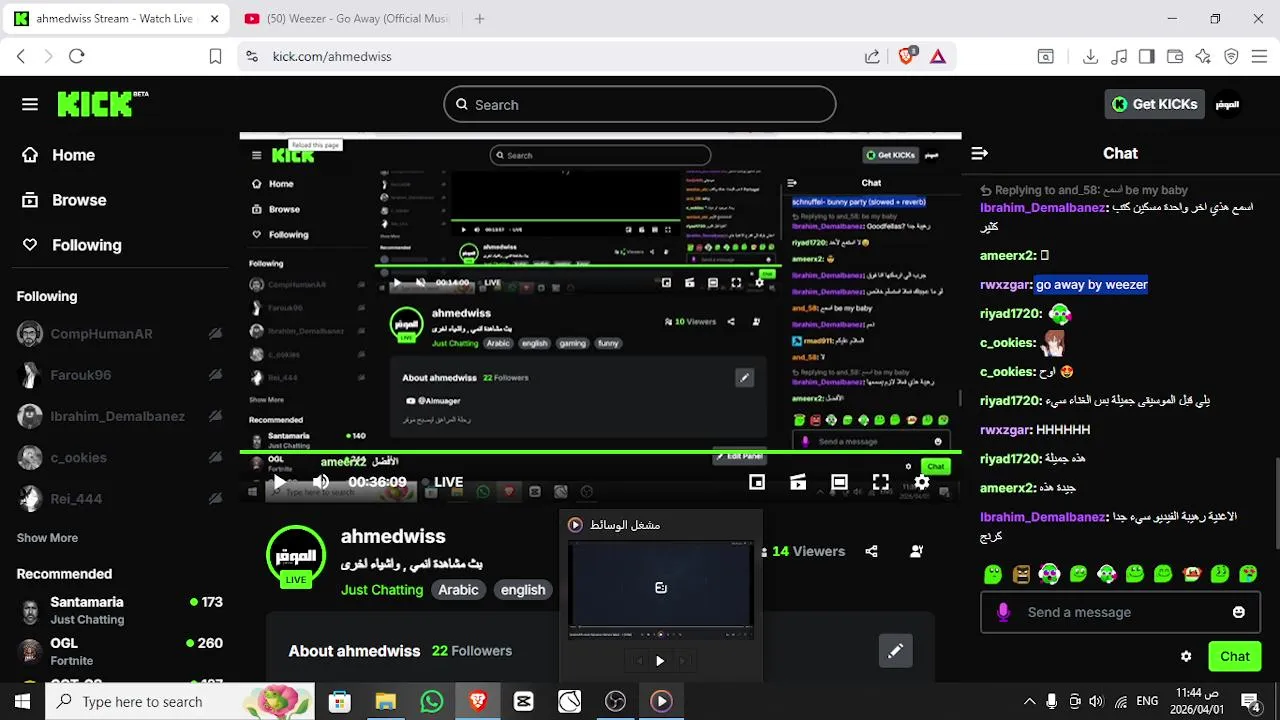The height and width of the screenshot is (720, 1280).
Task: Click the highlighted 'go away by weezer' message
Action: tap(1091, 285)
